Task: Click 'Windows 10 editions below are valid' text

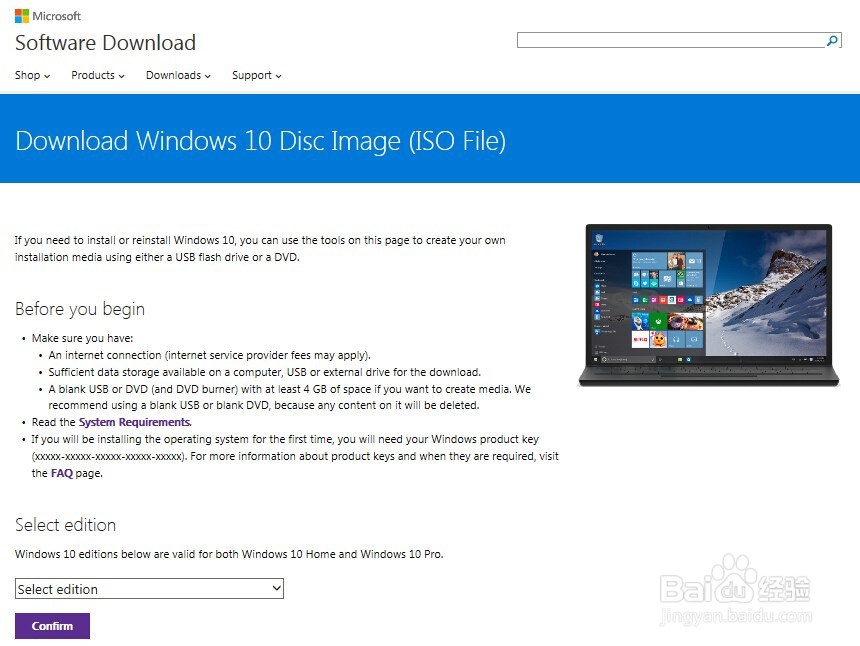Action: [229, 554]
